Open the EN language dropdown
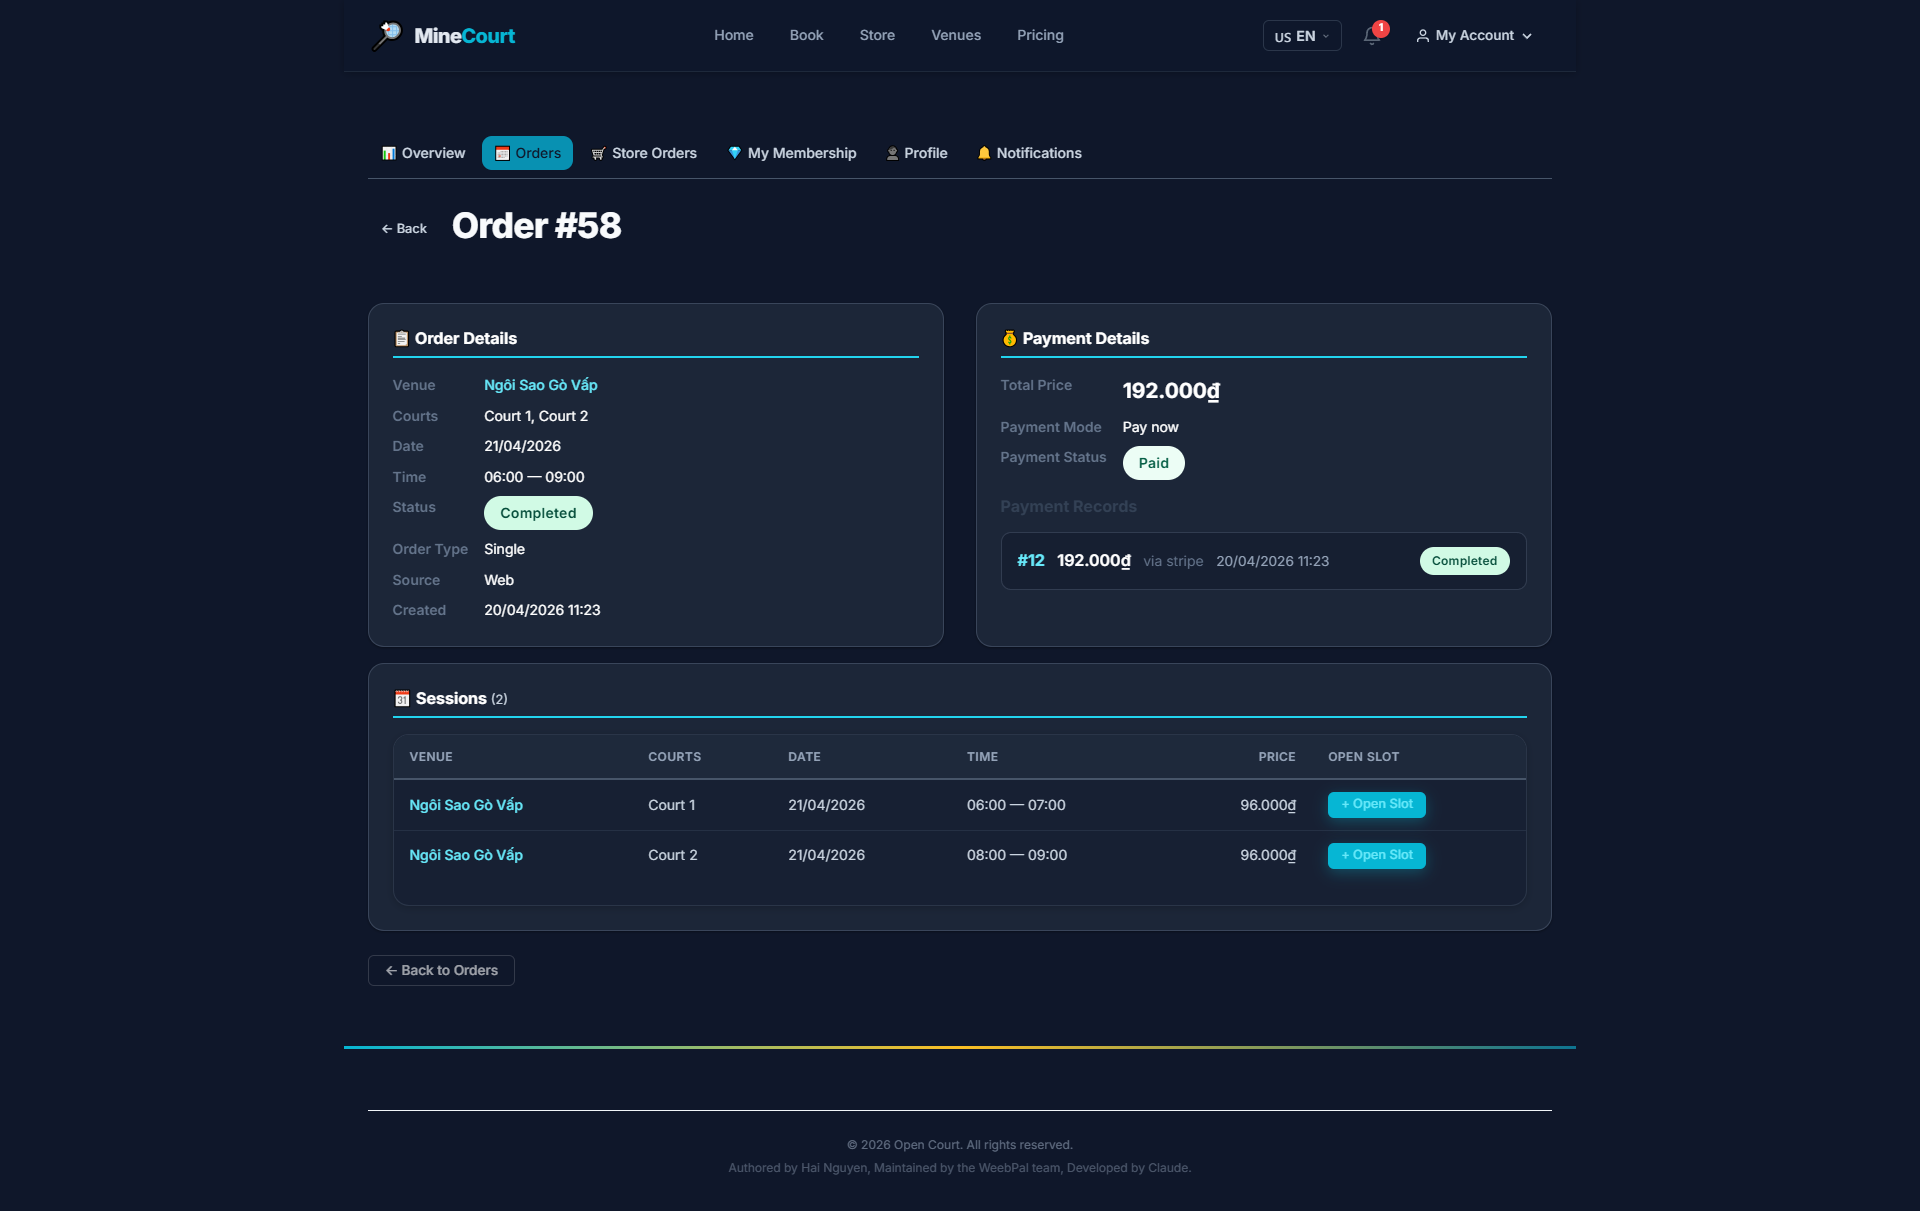The width and height of the screenshot is (1920, 1211). pos(1302,36)
